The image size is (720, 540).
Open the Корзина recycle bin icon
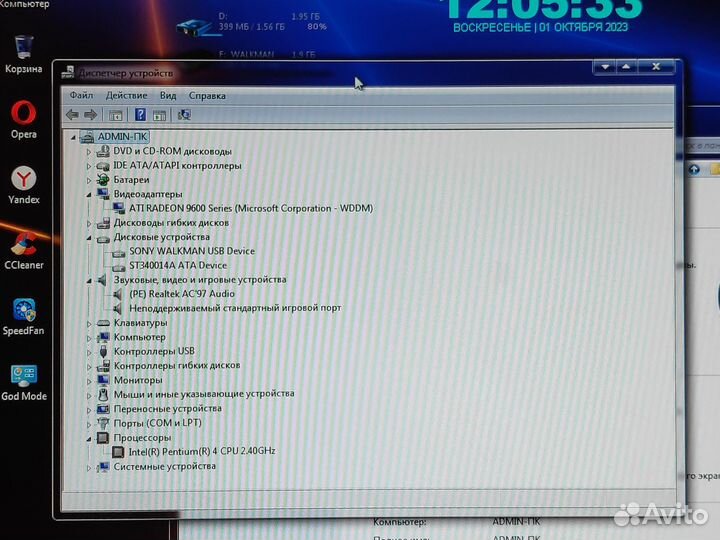[x=23, y=54]
